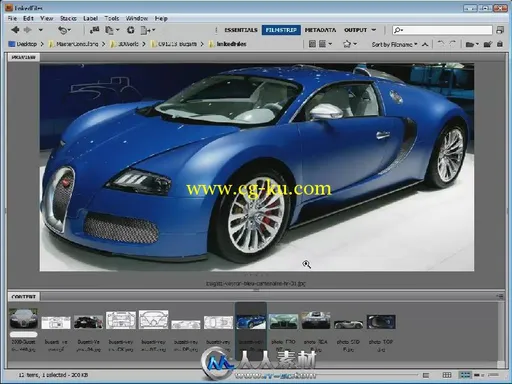Screen dimensions: 512x384
Task: Open the parent and favorites folder dropdown
Action: [40, 30]
